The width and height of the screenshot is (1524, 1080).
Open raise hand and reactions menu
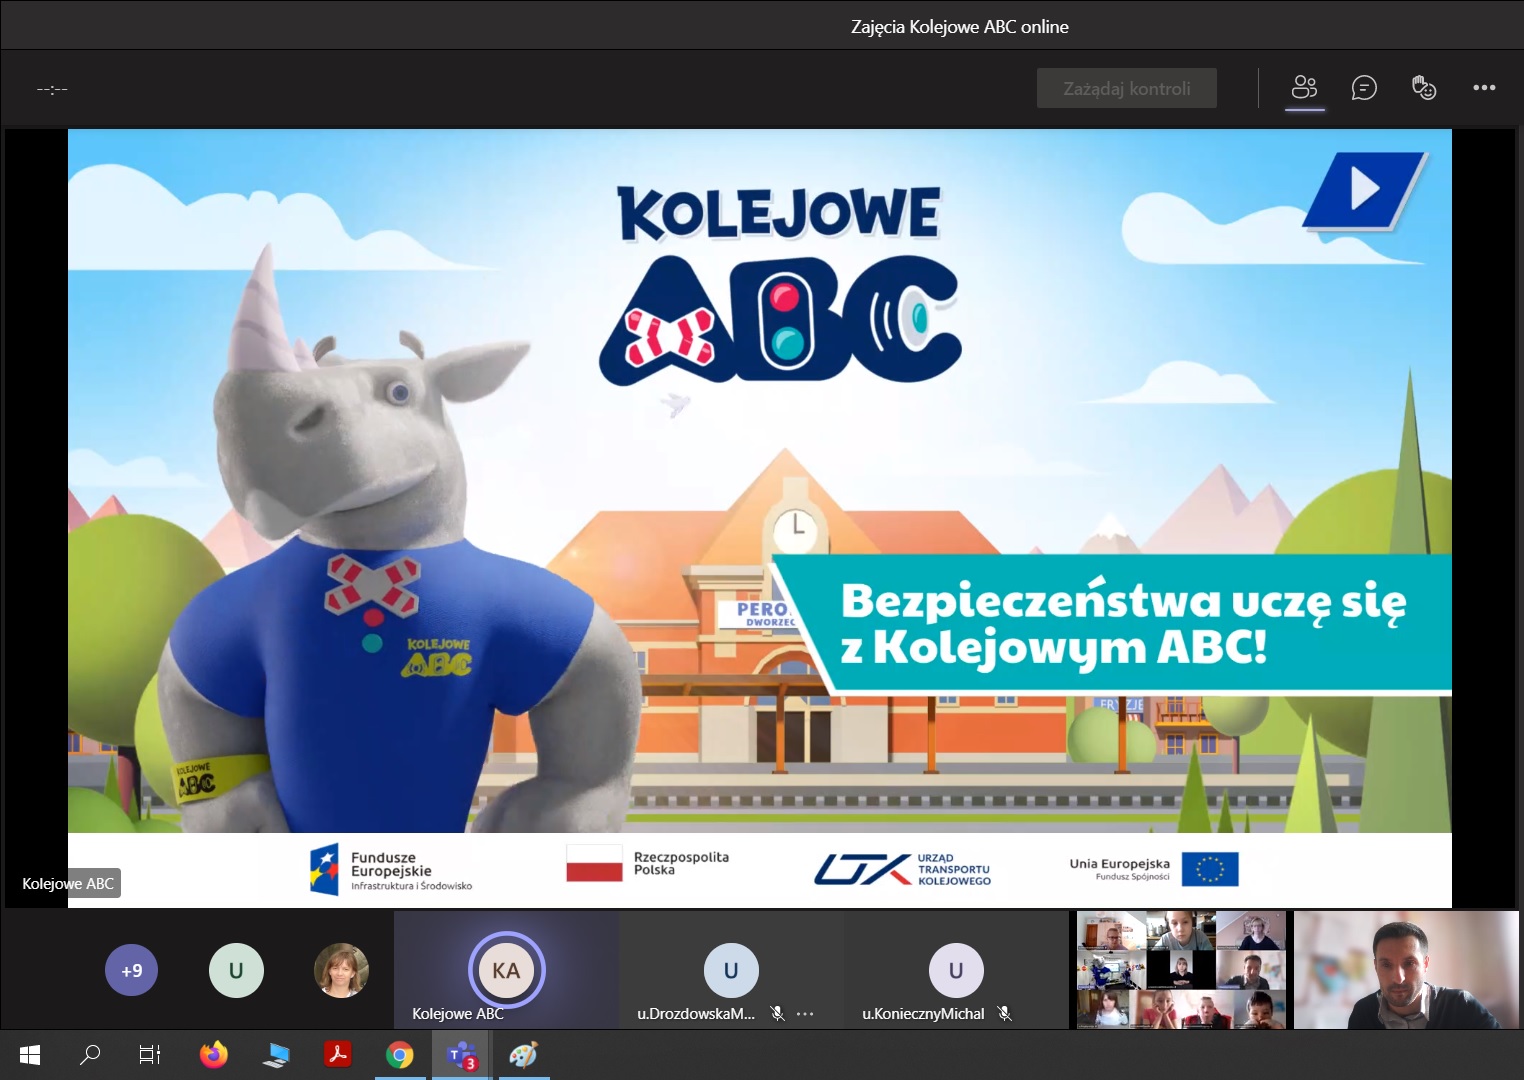click(1424, 88)
